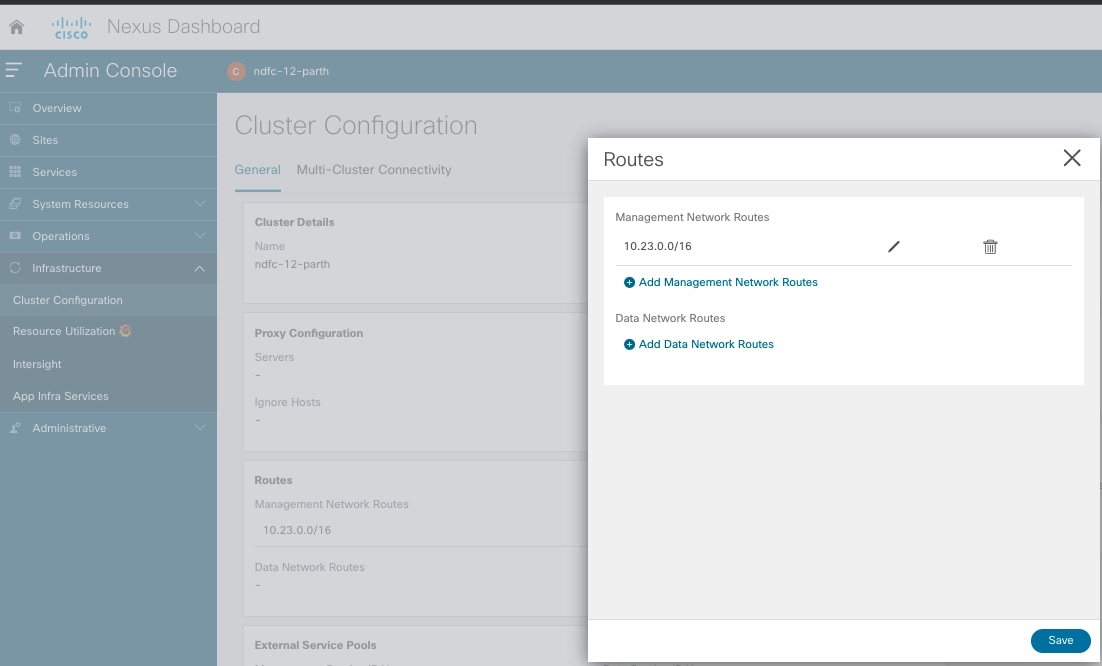Click the Administrative user icon

15,428
